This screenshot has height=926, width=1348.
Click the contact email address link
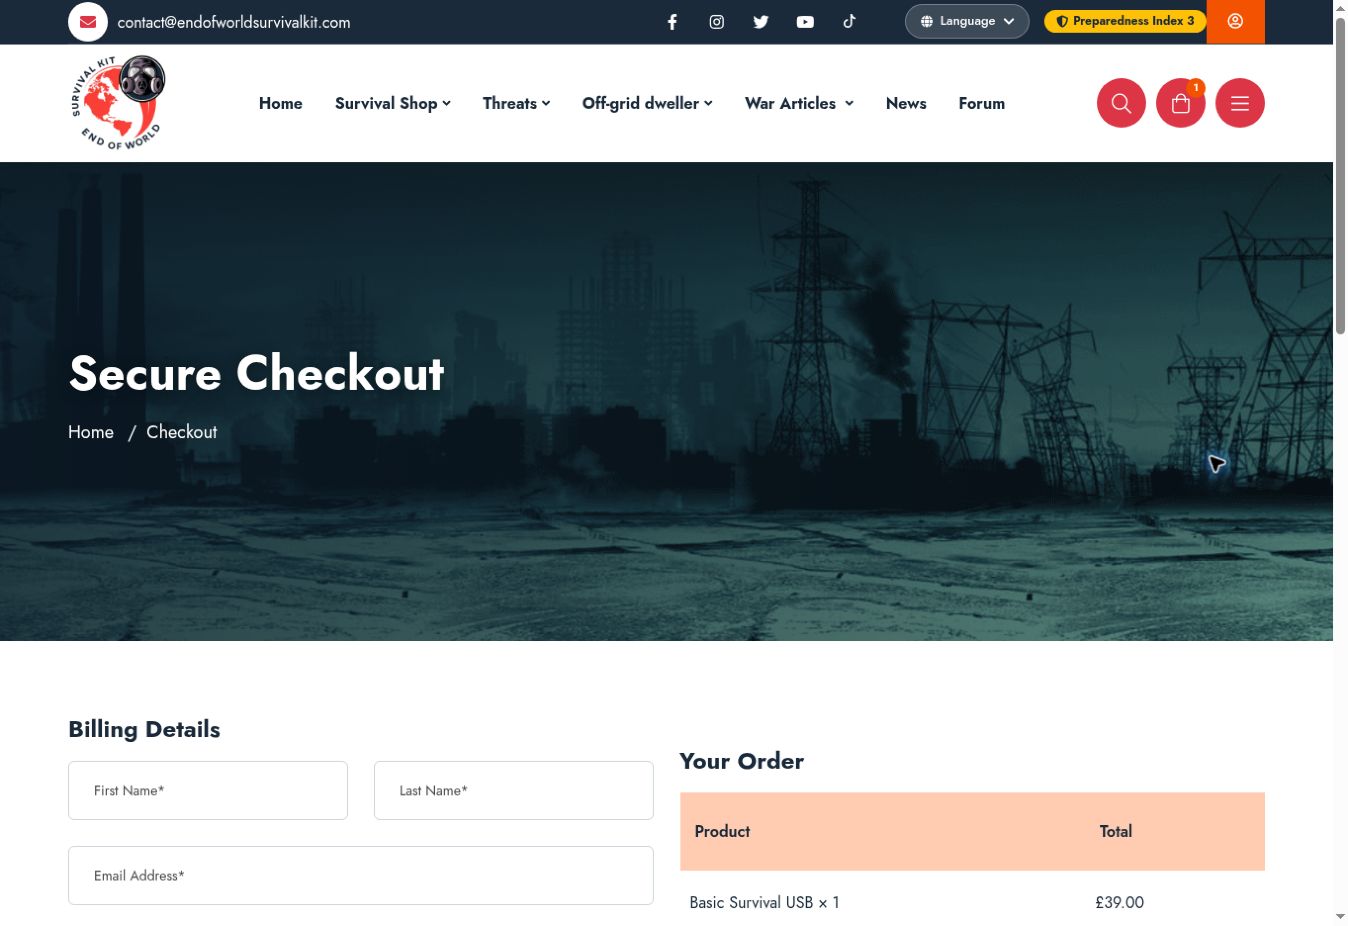coord(234,22)
